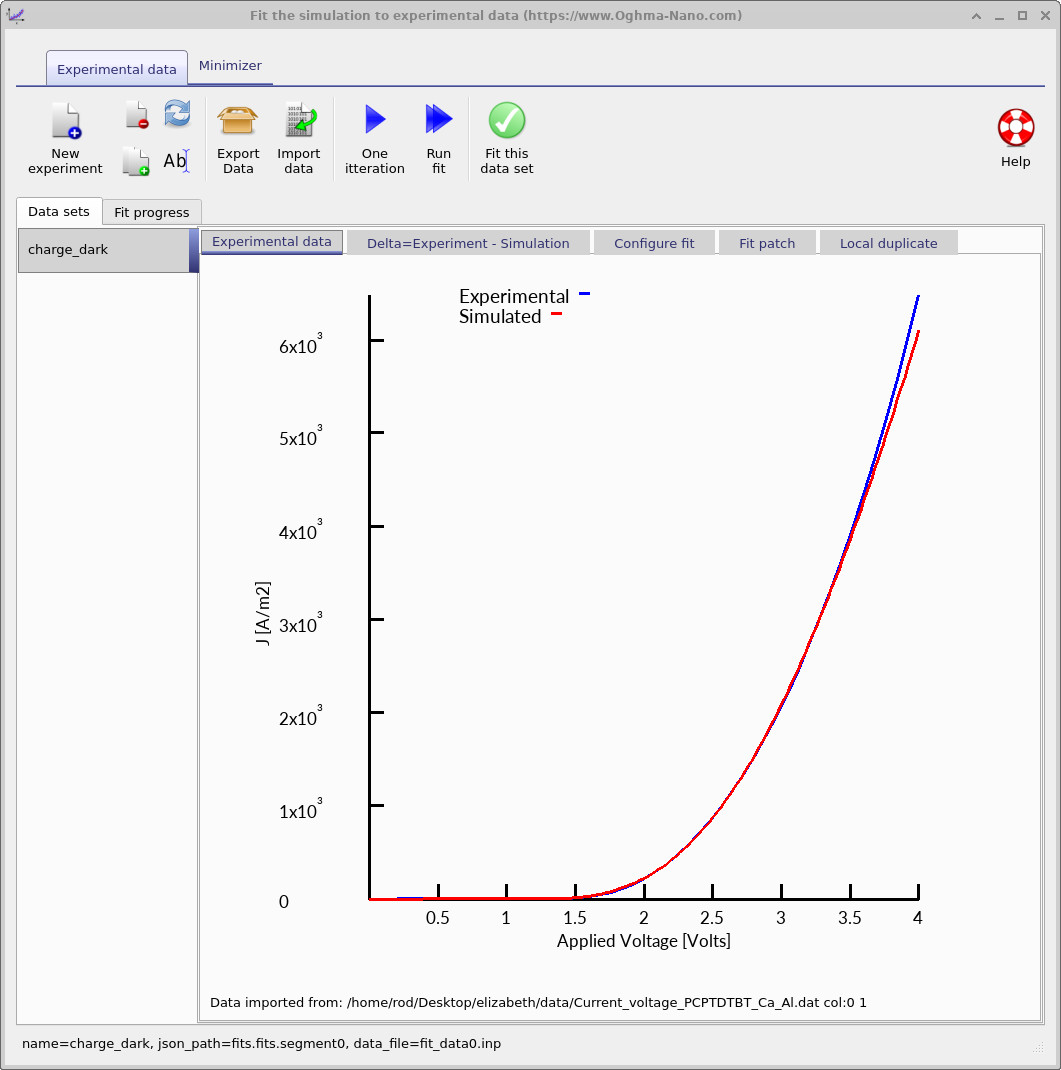This screenshot has width=1061, height=1070.
Task: View the Fit patch settings
Action: point(767,242)
